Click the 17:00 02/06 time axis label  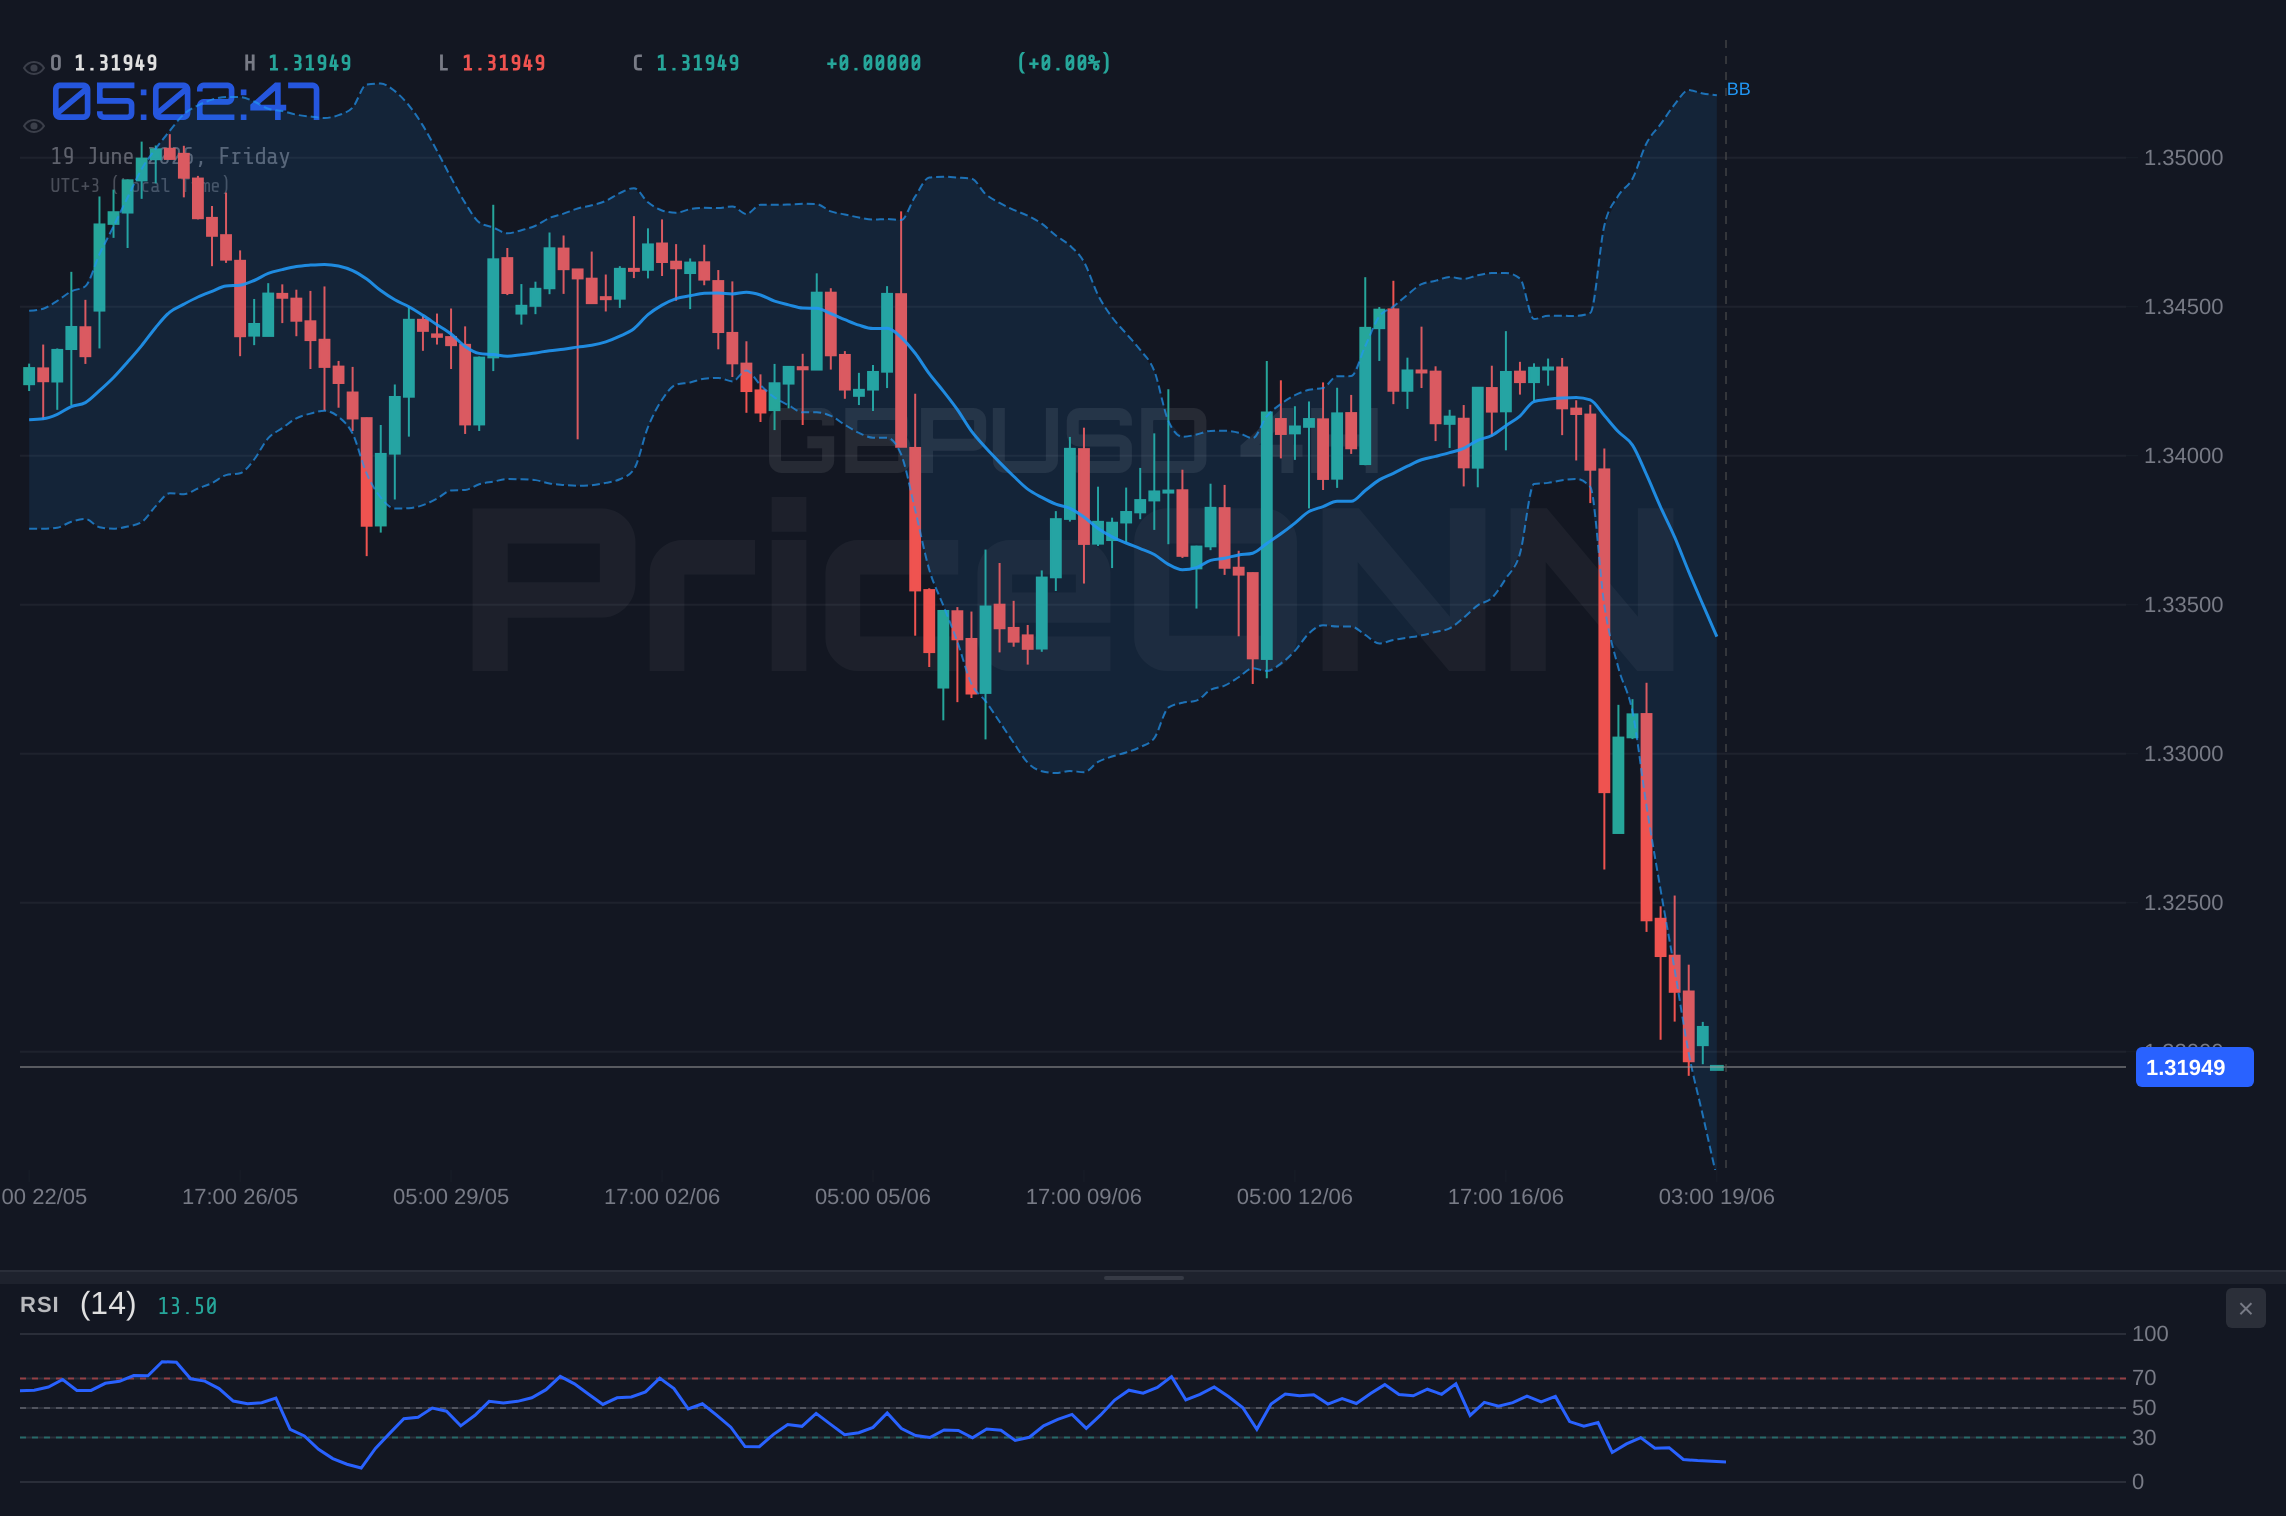point(662,1197)
